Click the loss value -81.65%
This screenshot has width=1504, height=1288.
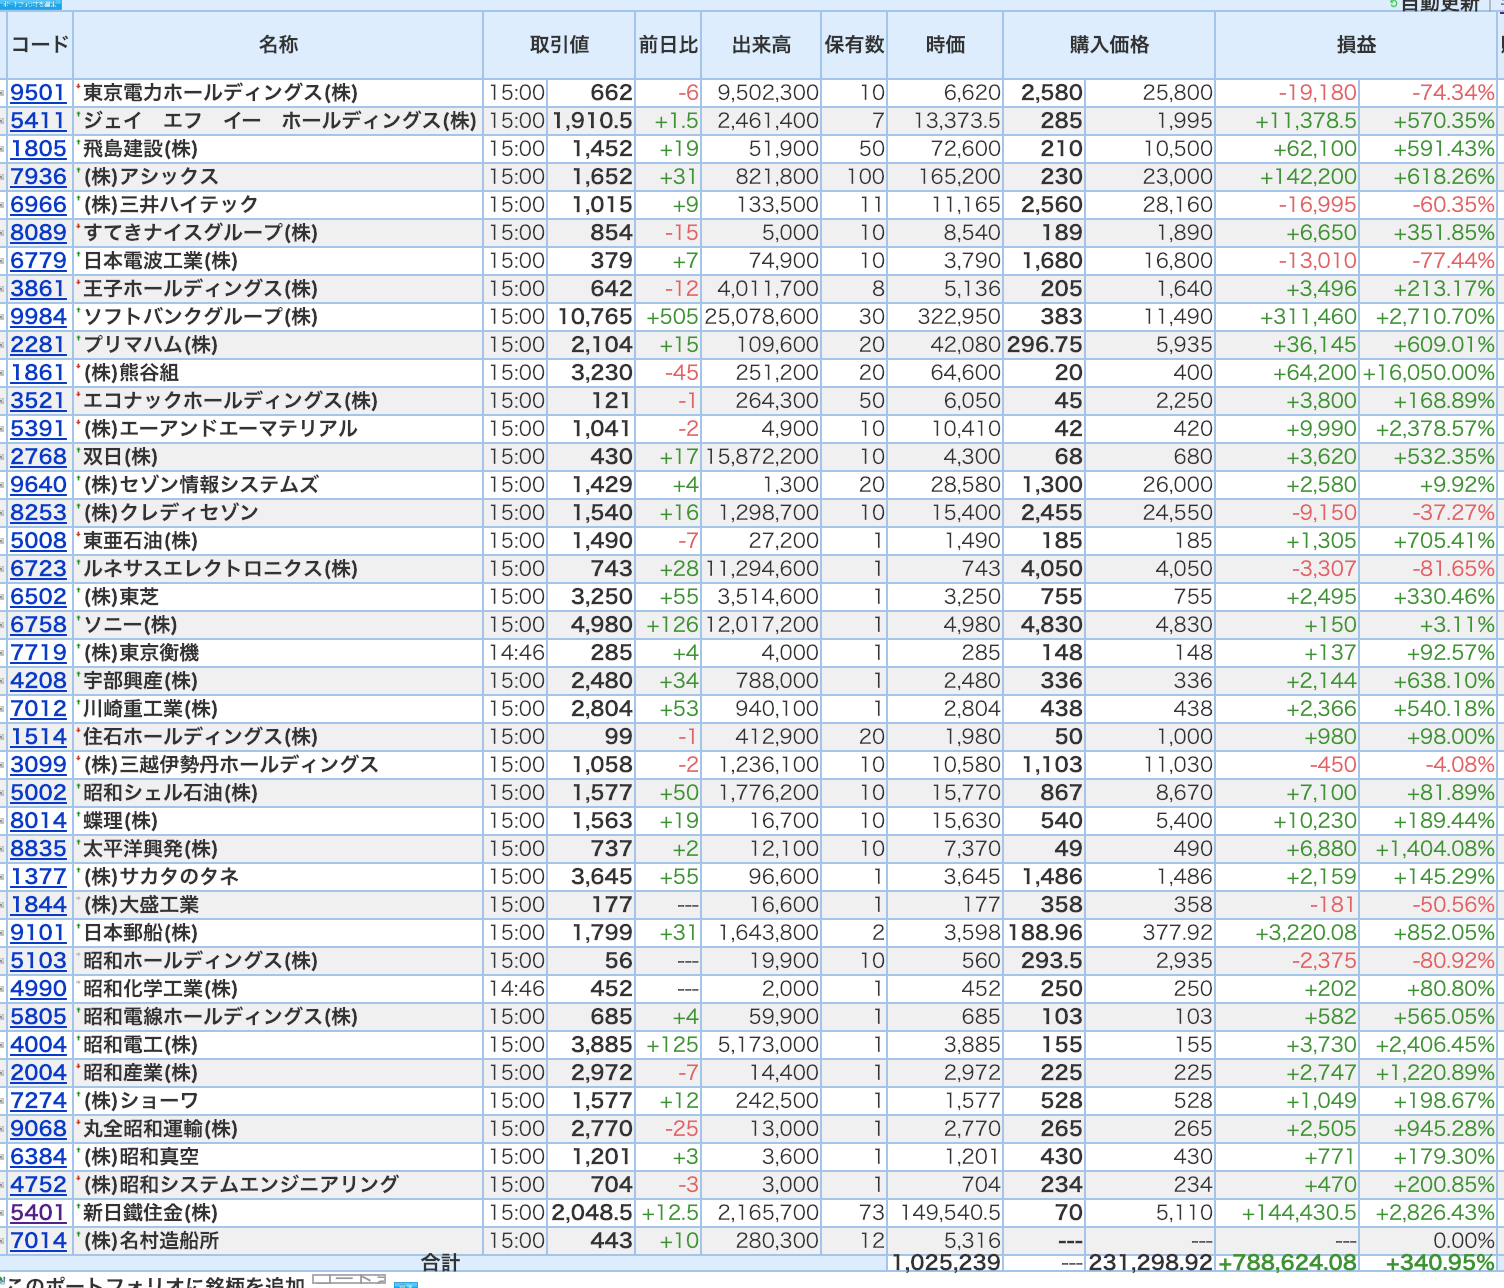coord(1453,569)
